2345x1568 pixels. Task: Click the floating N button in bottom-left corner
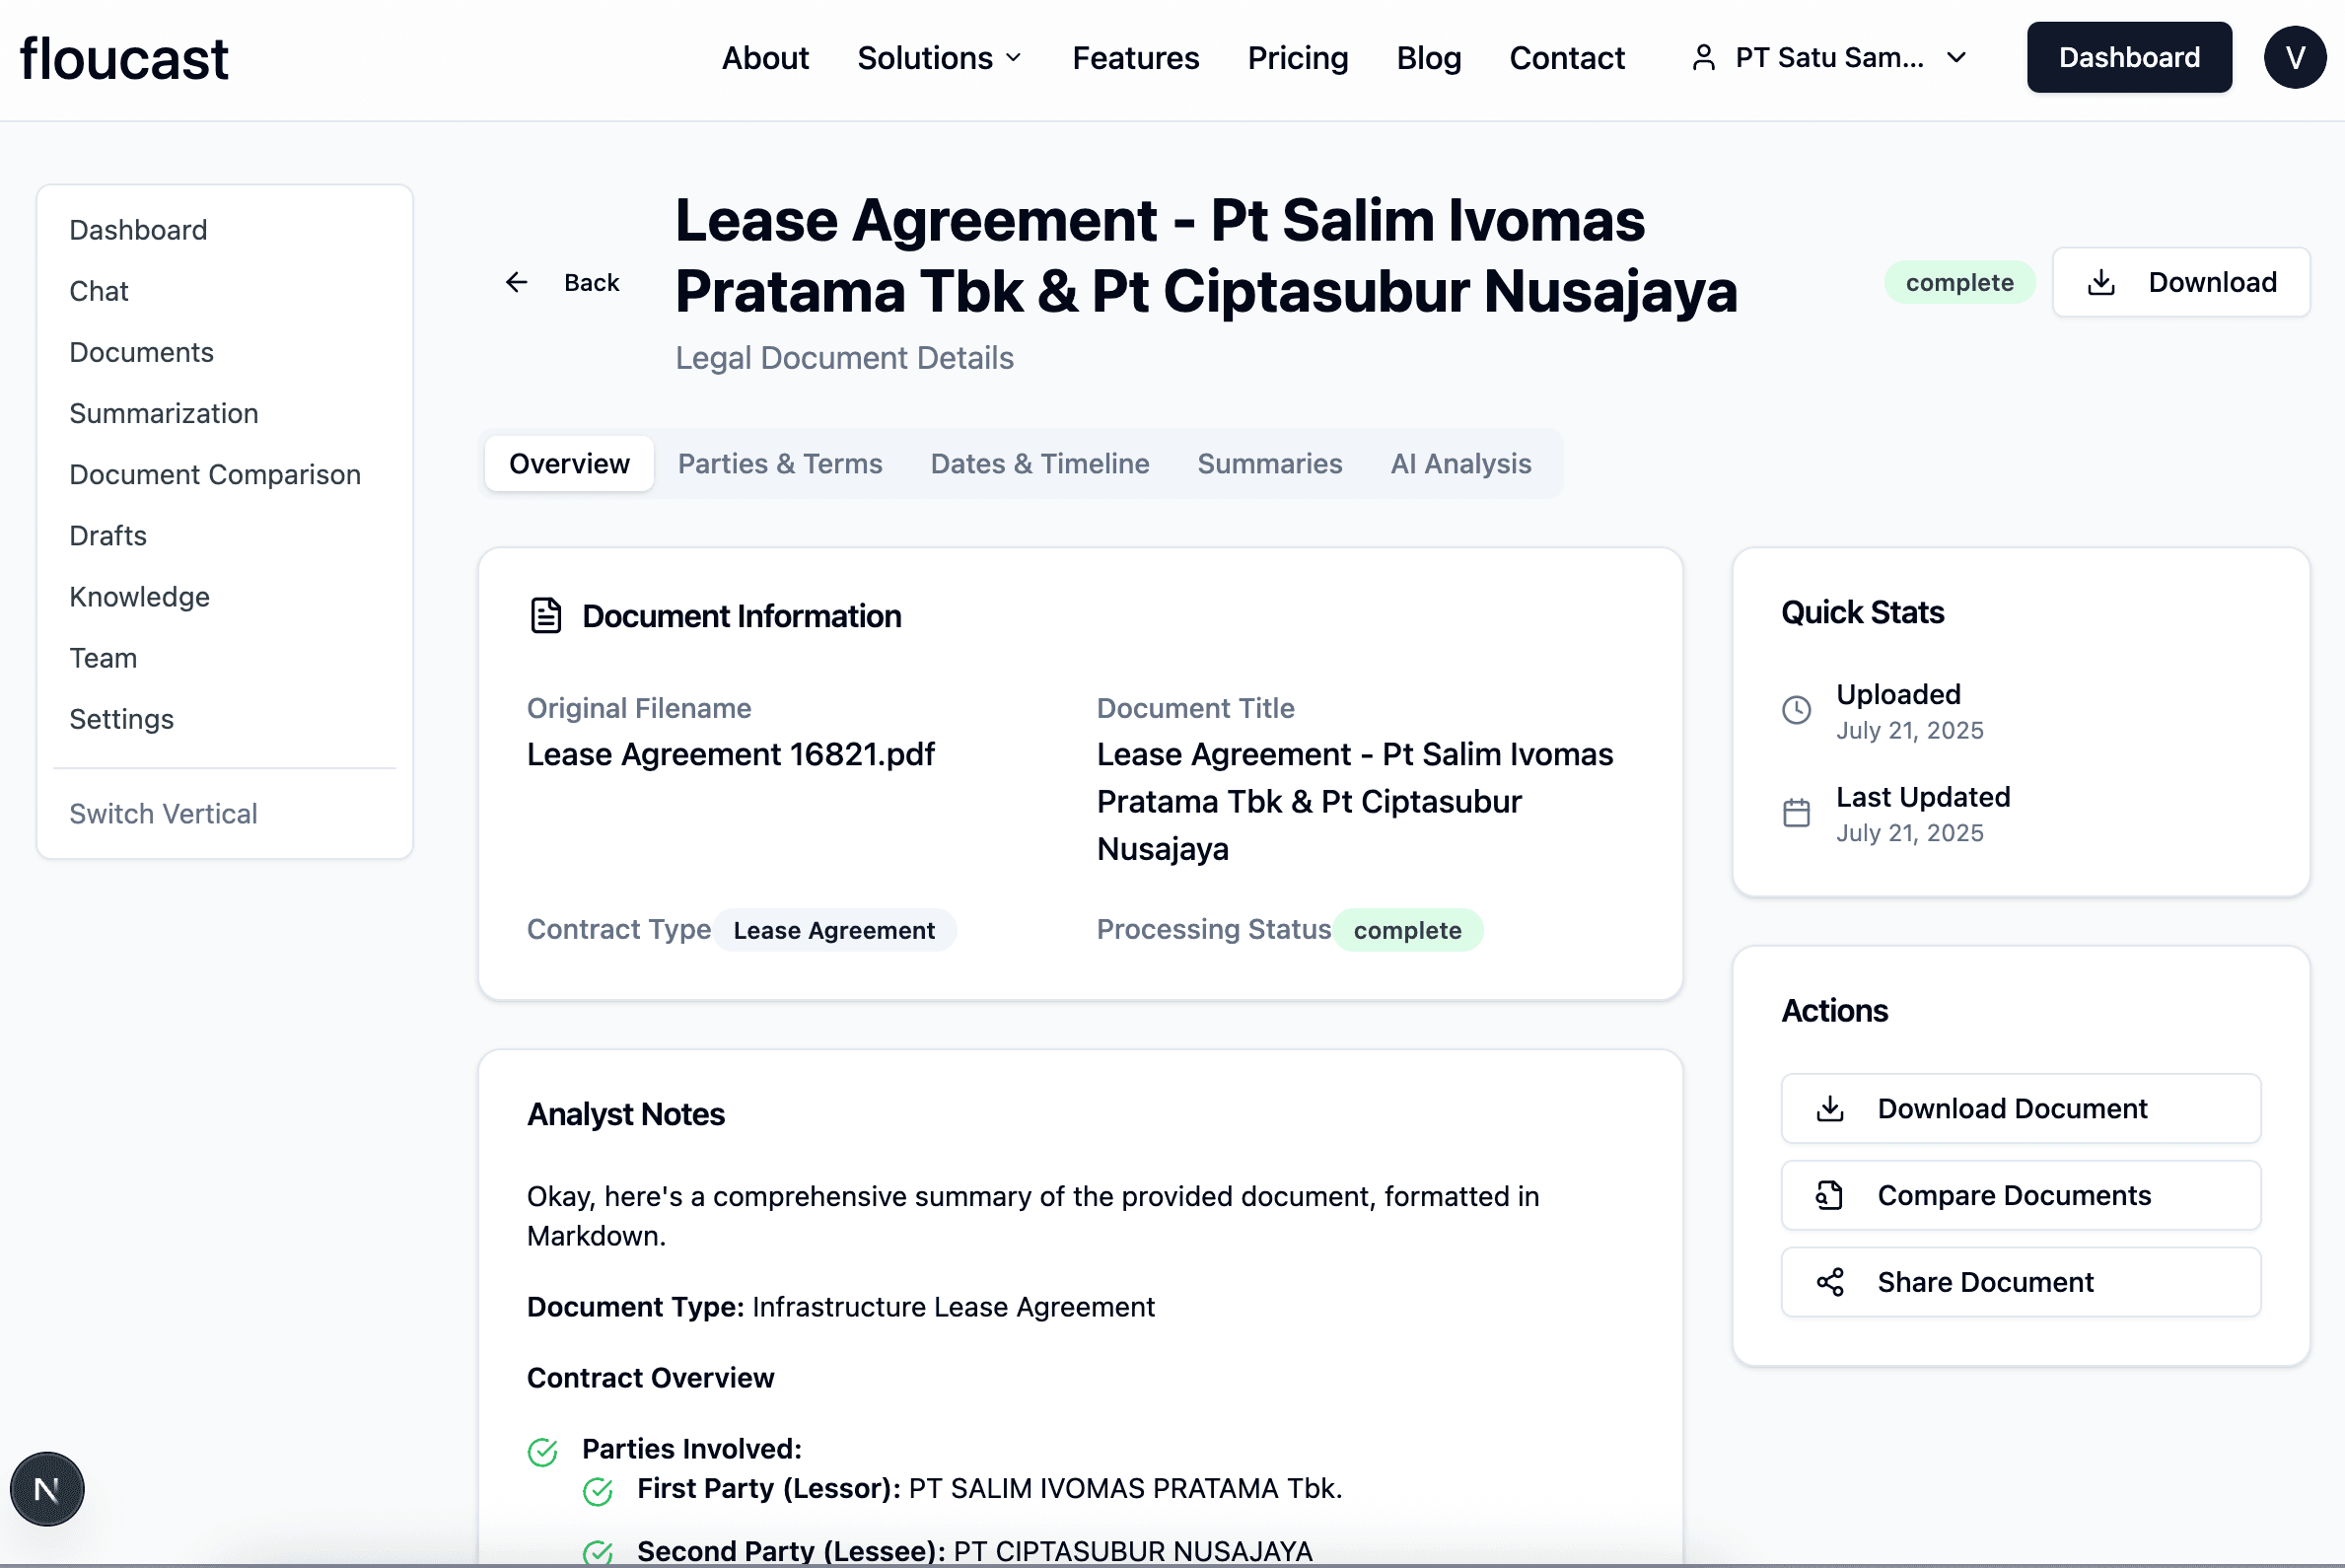[x=47, y=1489]
